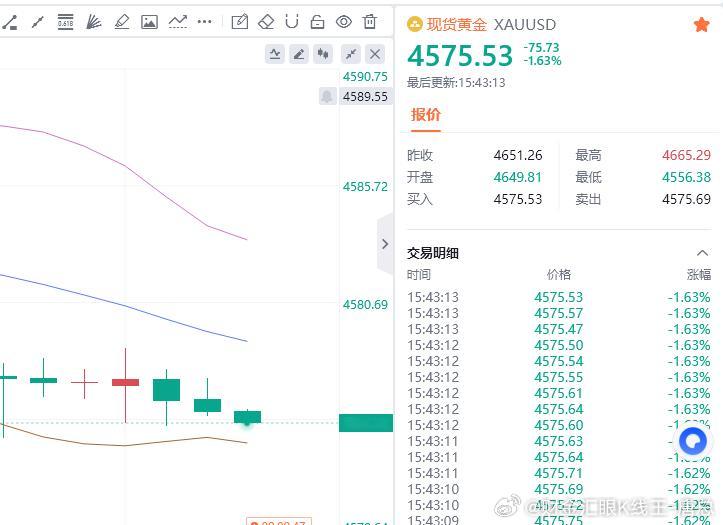
Task: Open more drawing tools (three dots)
Action: point(204,22)
